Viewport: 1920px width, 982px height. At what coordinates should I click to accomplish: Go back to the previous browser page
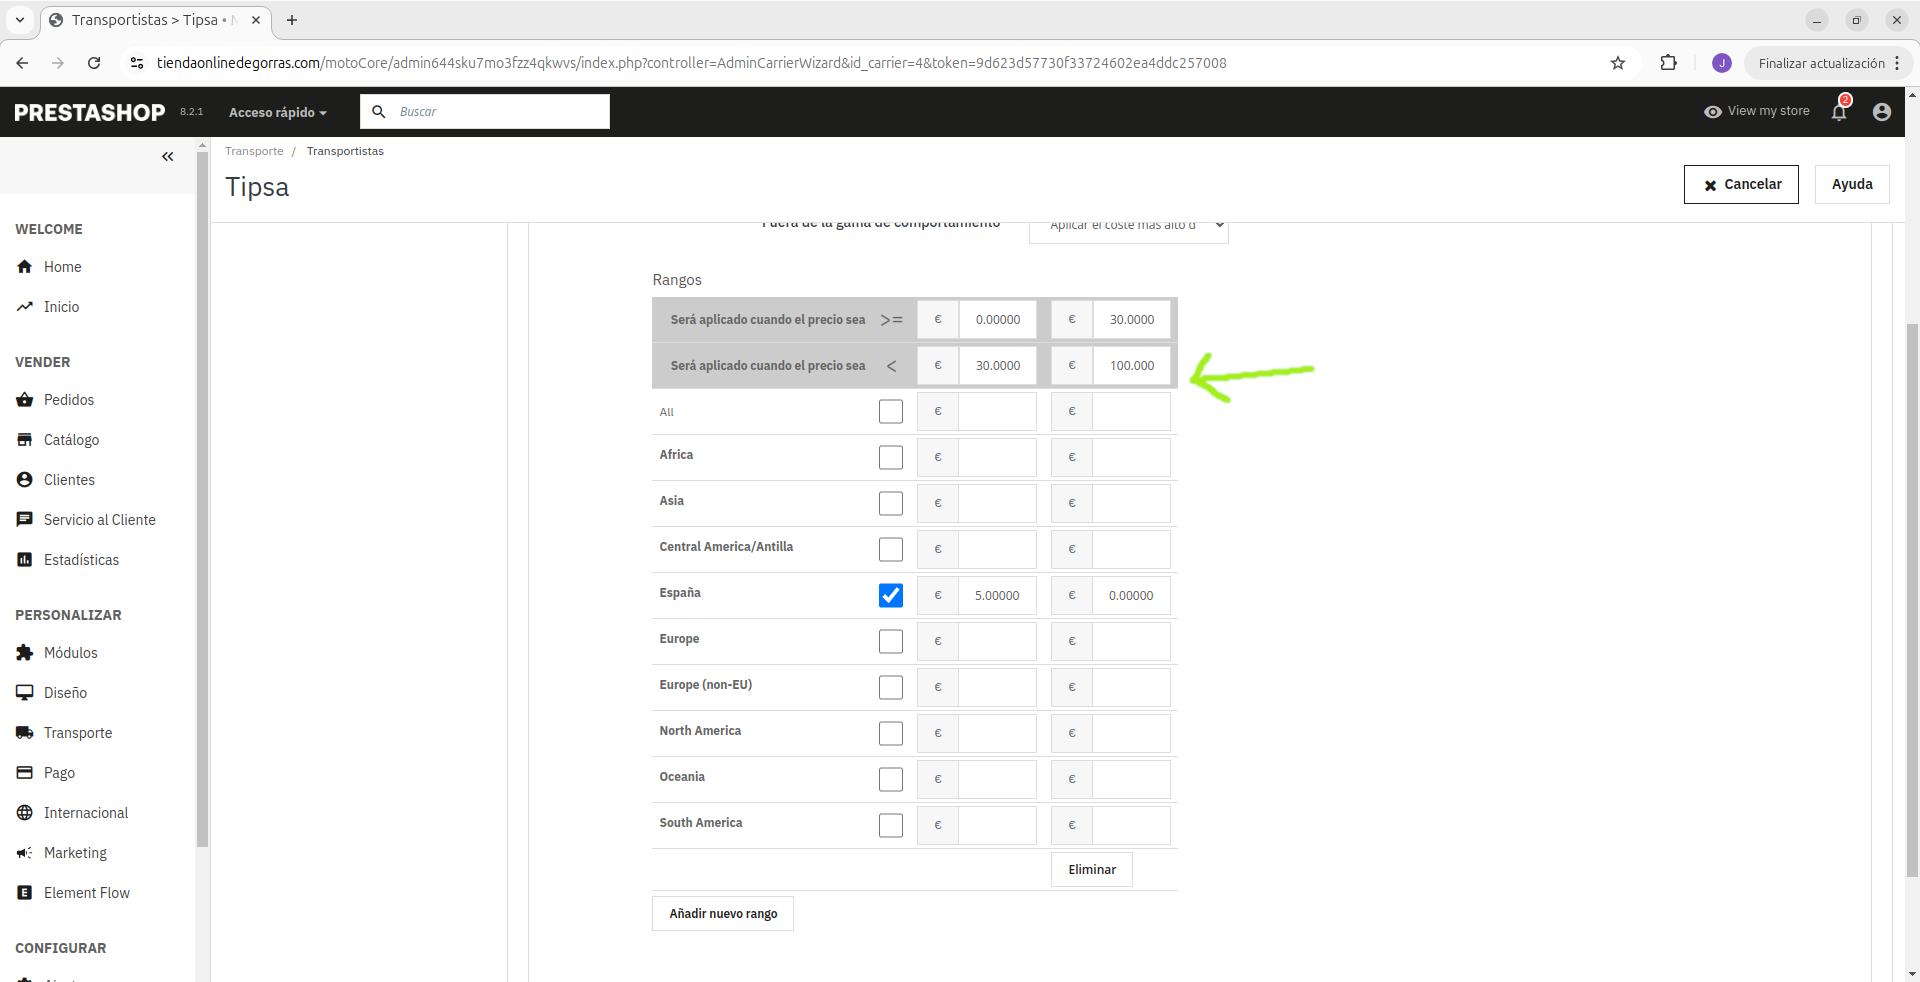pos(22,63)
